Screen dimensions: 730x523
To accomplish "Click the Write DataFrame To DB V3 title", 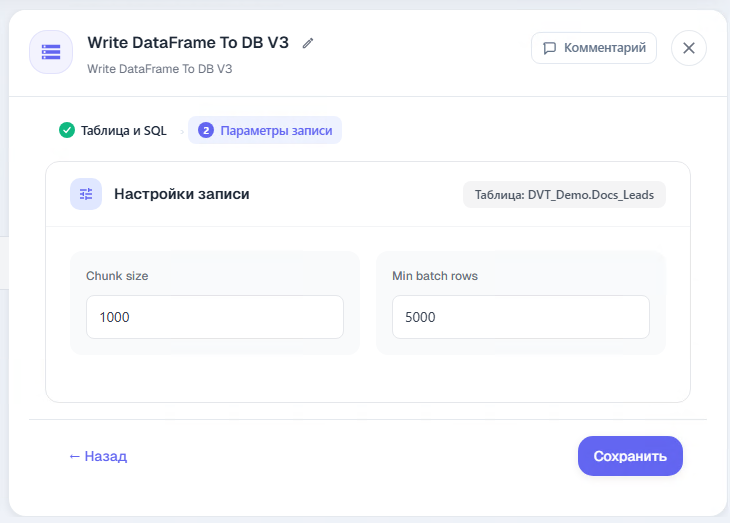I will pos(188,43).
